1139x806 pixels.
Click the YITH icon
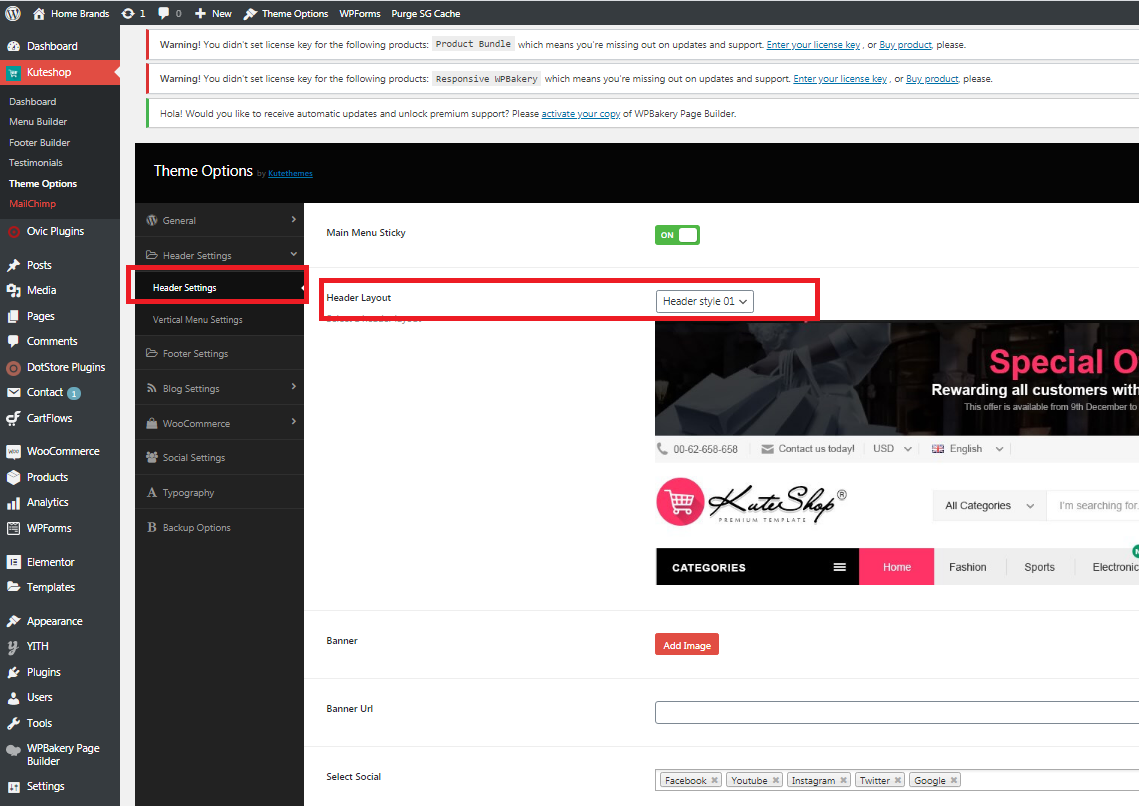[x=13, y=646]
